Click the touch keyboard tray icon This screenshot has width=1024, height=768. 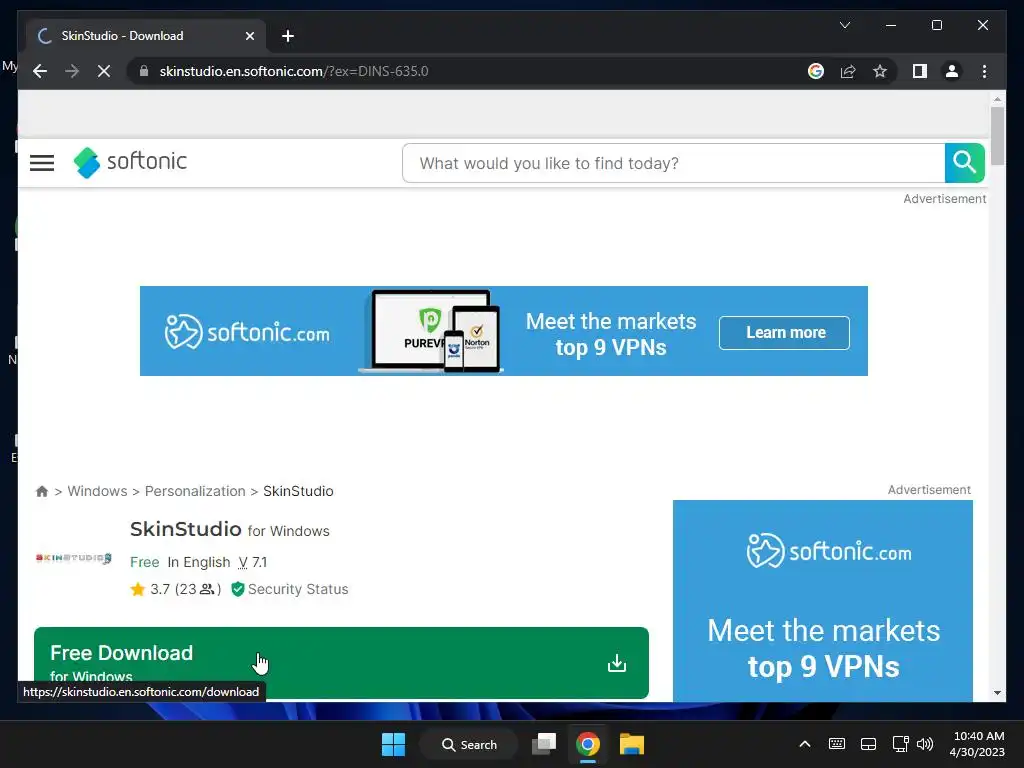pyautogui.click(x=837, y=744)
